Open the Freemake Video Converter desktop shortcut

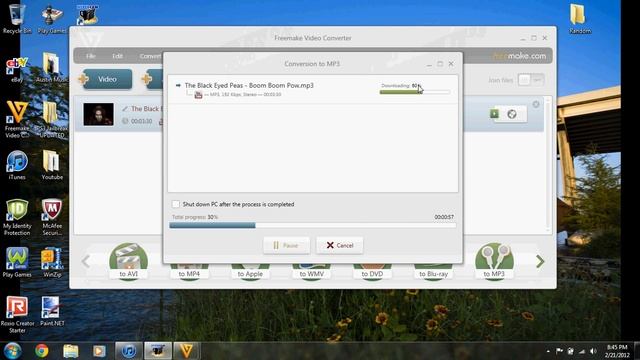click(x=17, y=119)
